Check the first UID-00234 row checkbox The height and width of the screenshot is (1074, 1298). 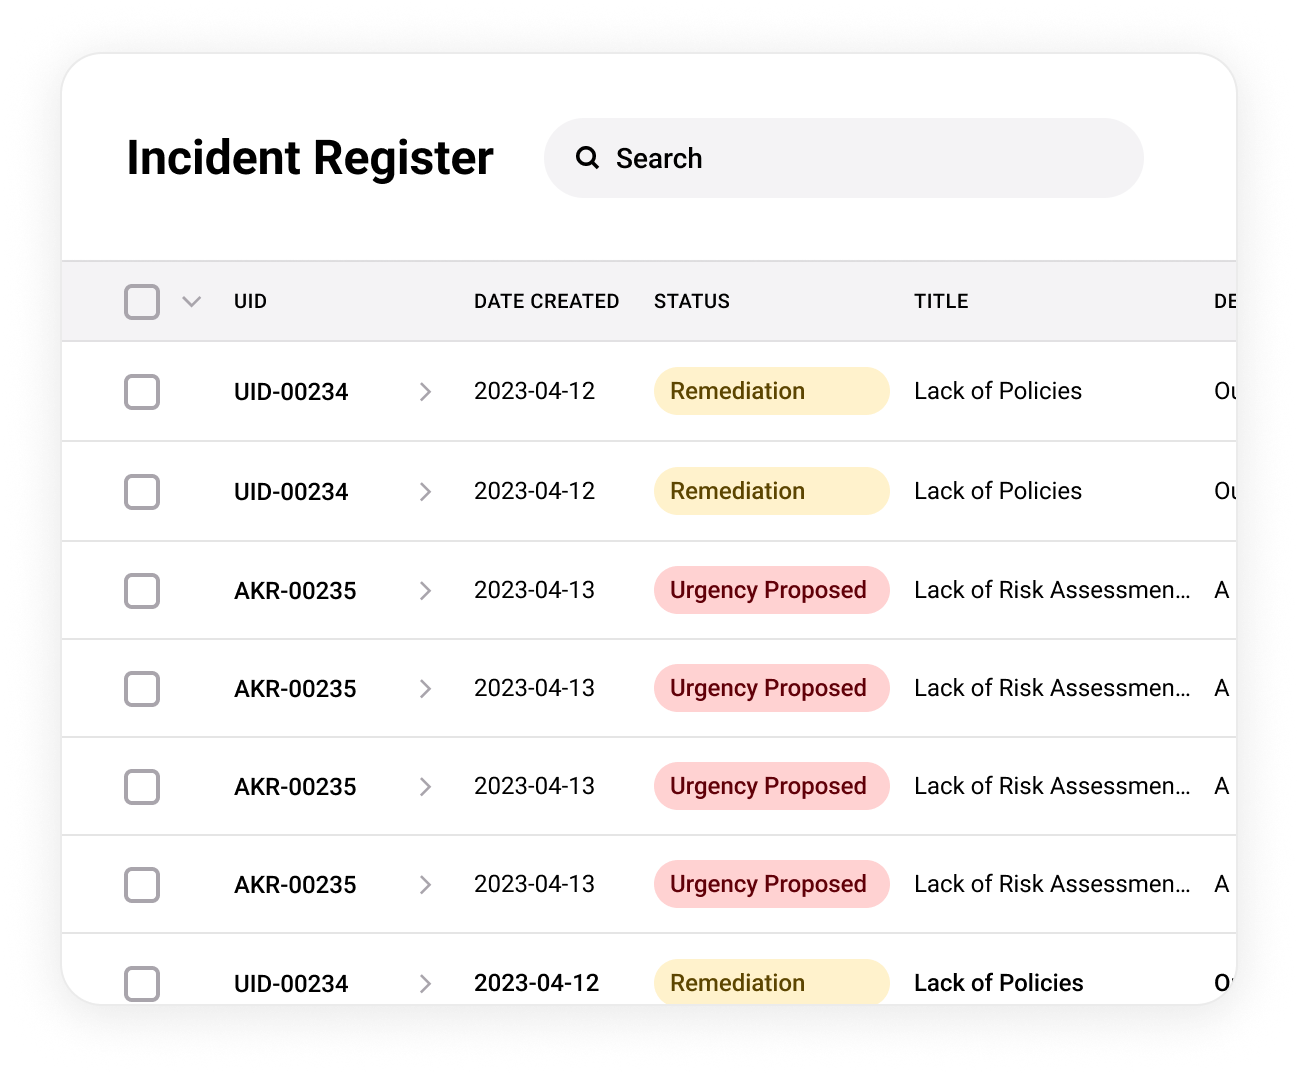pos(142,392)
